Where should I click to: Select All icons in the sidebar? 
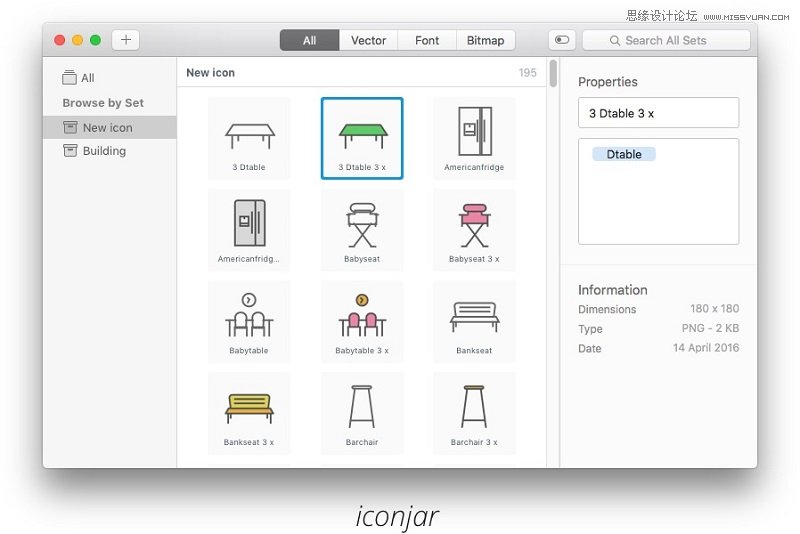[x=87, y=78]
